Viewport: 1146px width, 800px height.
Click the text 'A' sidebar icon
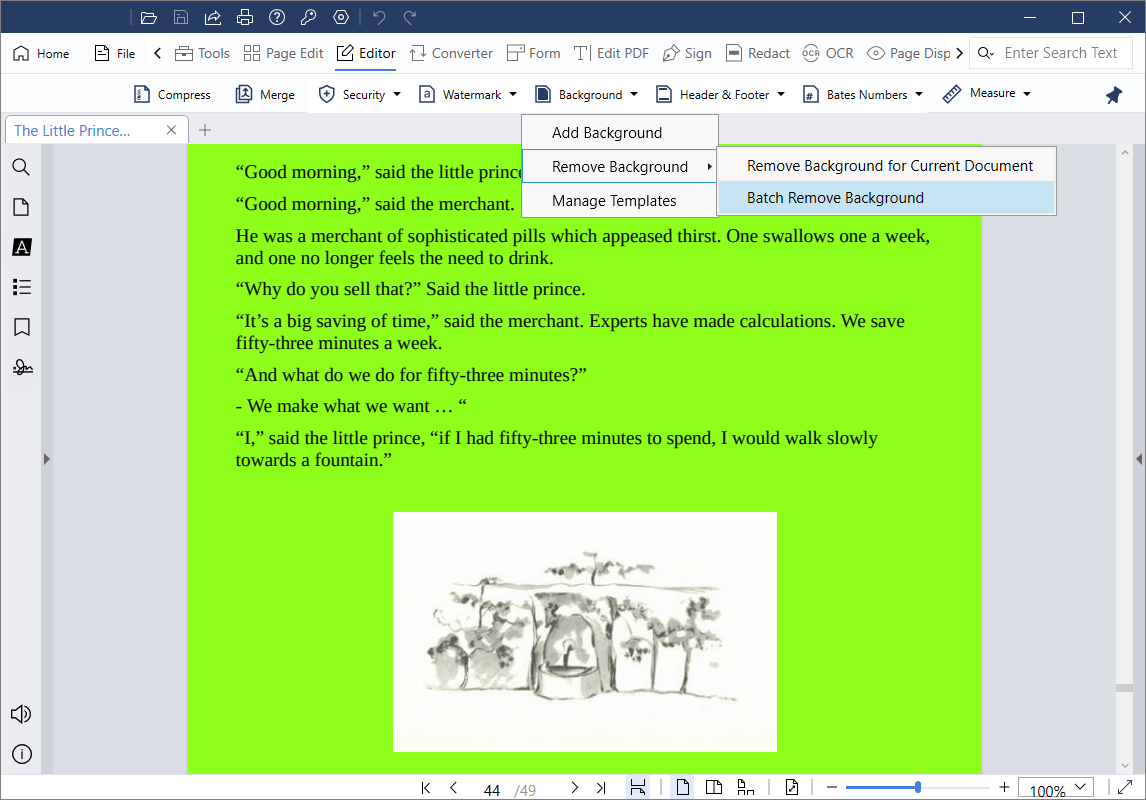(22, 247)
